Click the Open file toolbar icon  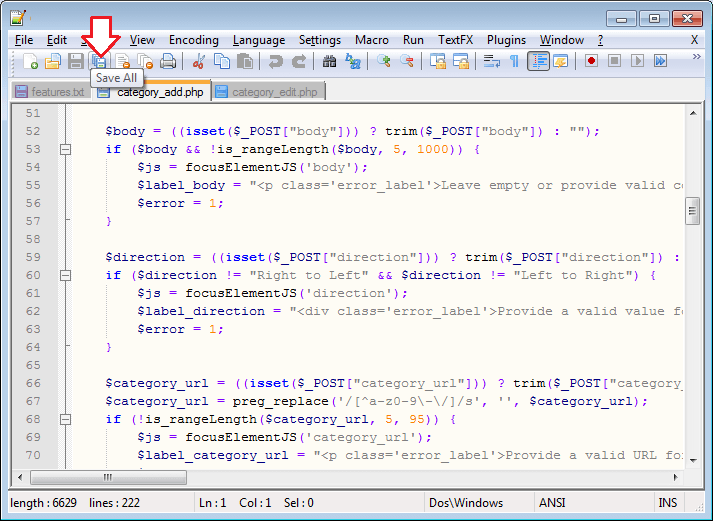(53, 62)
